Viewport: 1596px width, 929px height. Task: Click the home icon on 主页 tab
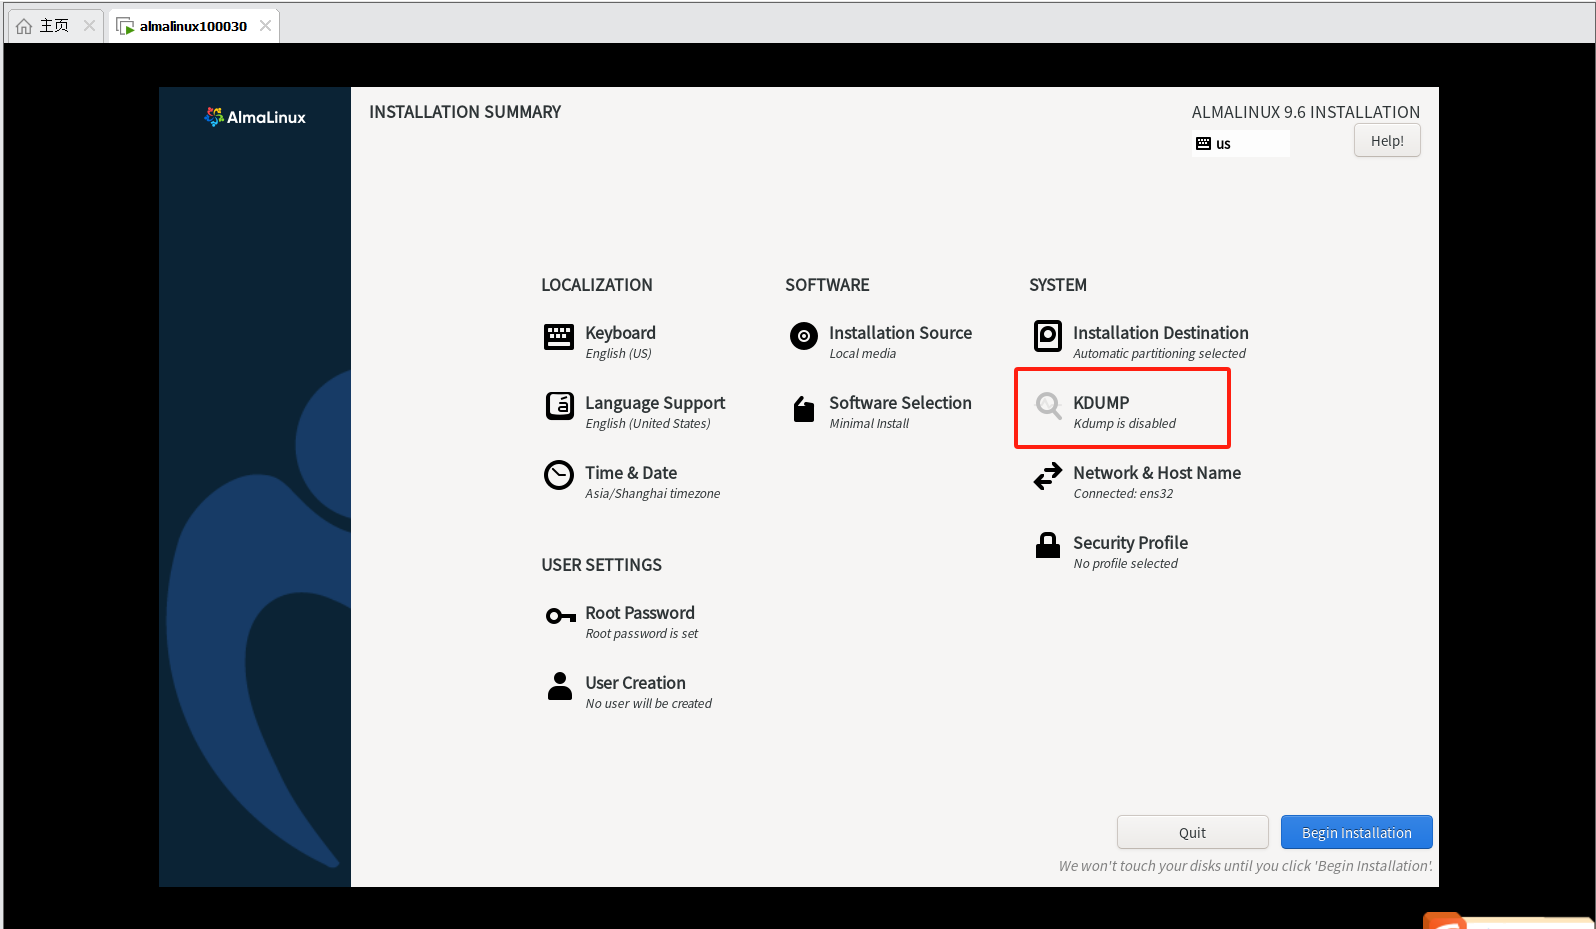coord(24,26)
